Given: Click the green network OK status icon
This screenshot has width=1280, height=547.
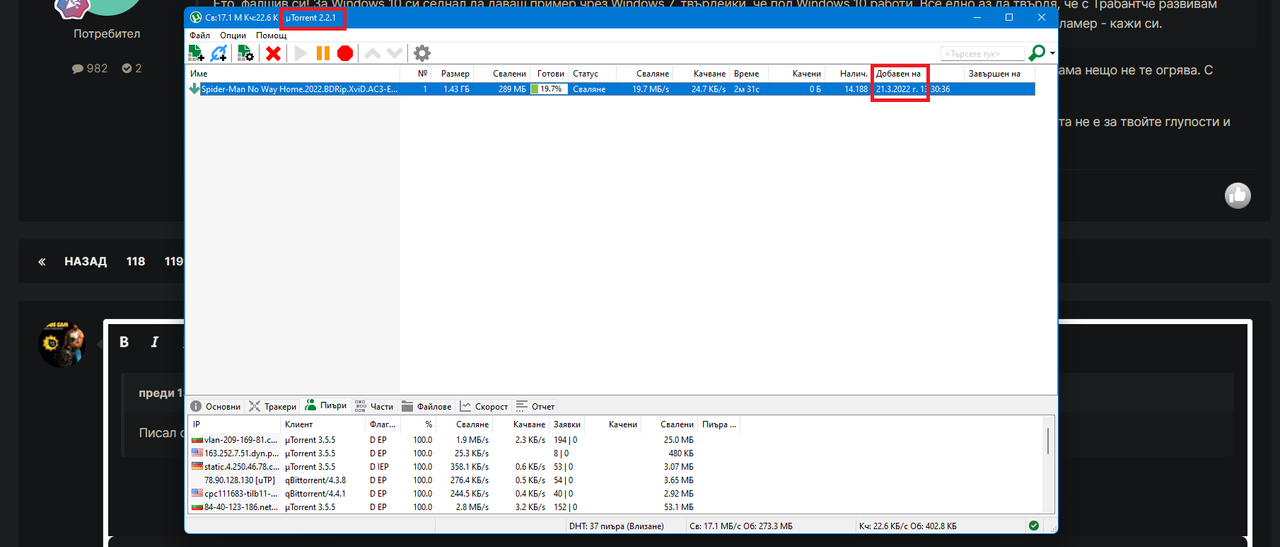Looking at the screenshot, I should tap(1033, 525).
